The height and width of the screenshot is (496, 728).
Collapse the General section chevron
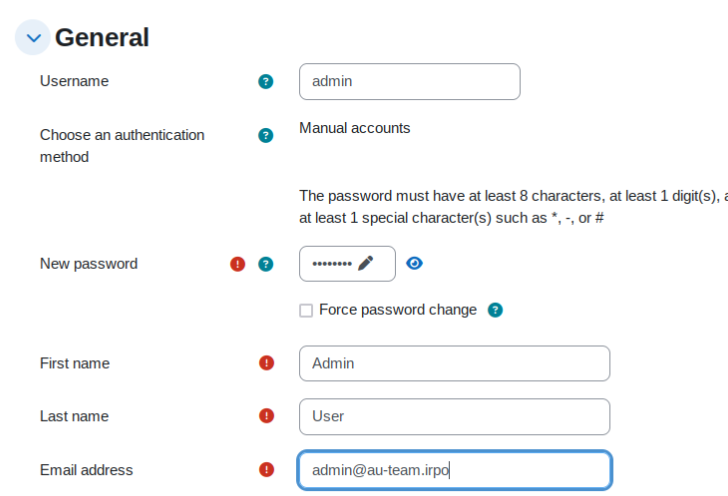(x=34, y=38)
